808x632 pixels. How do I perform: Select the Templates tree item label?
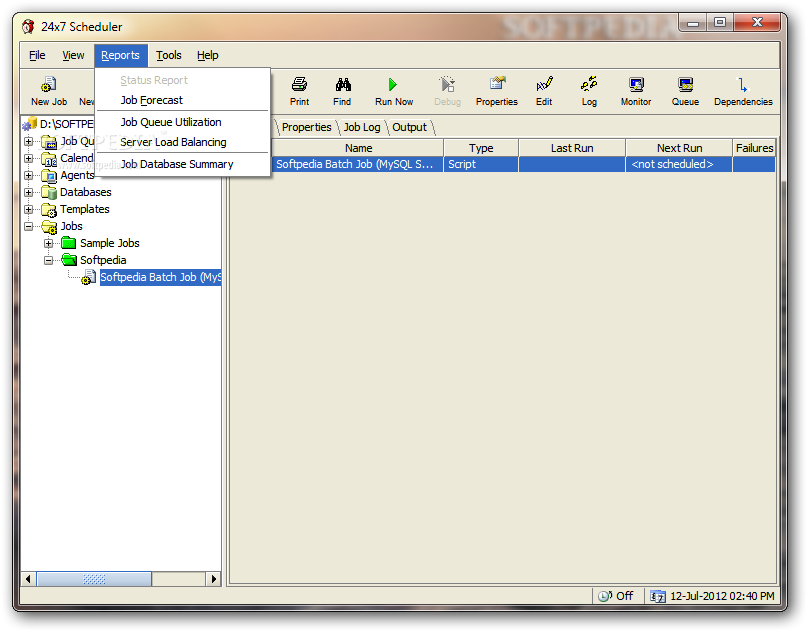click(x=85, y=209)
